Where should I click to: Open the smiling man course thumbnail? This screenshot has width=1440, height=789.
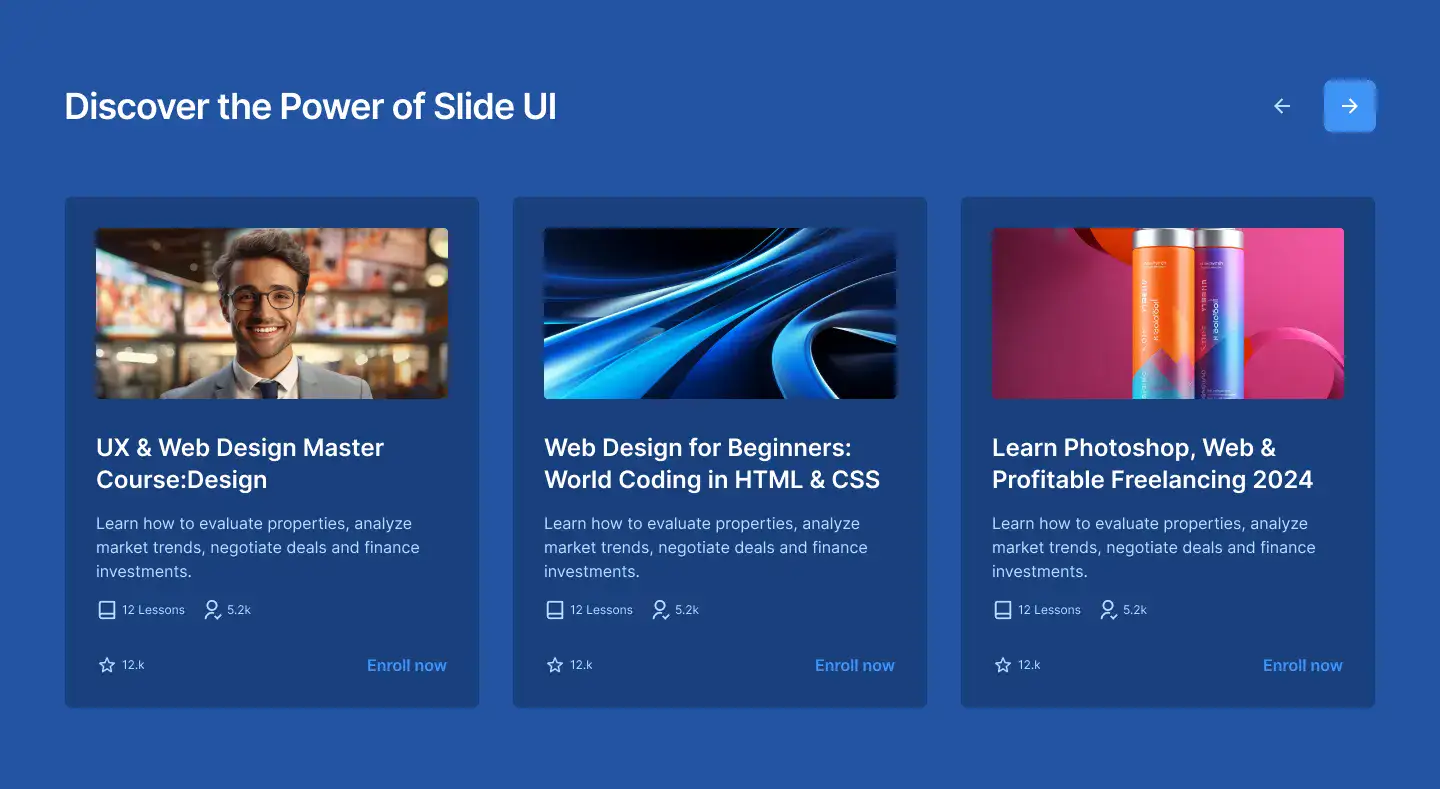tap(272, 313)
